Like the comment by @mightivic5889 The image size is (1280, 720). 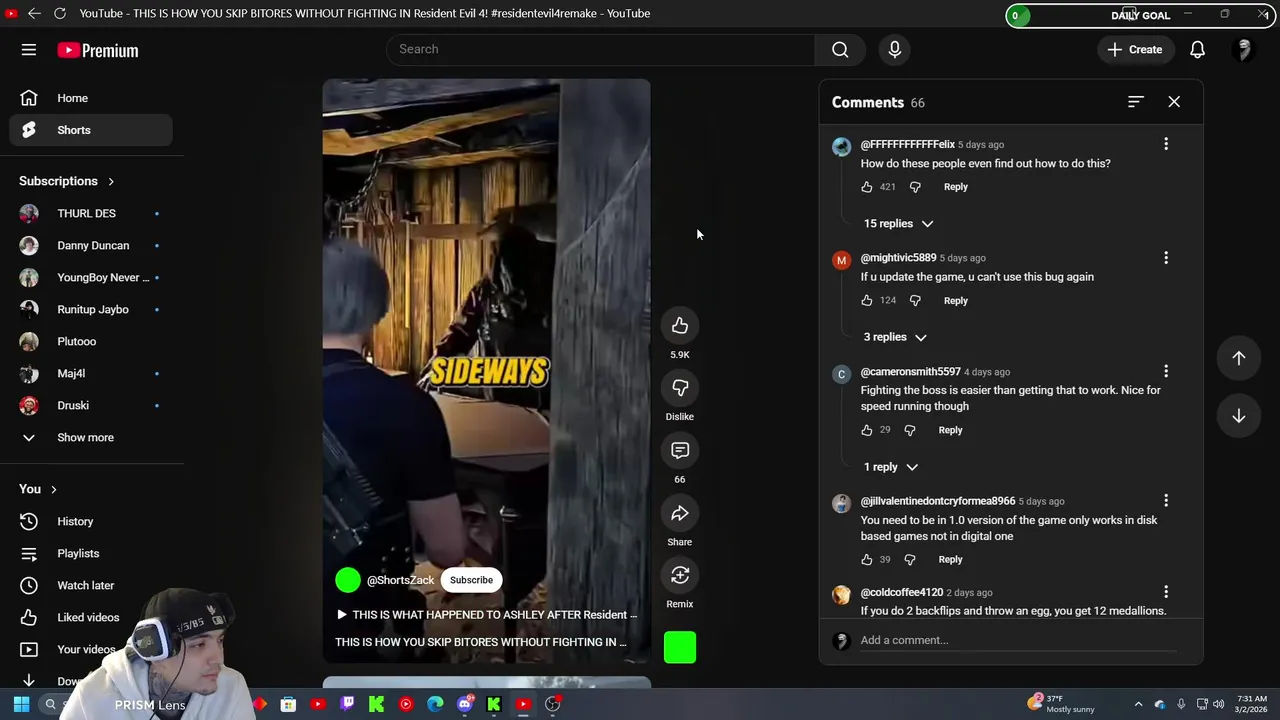pos(867,300)
